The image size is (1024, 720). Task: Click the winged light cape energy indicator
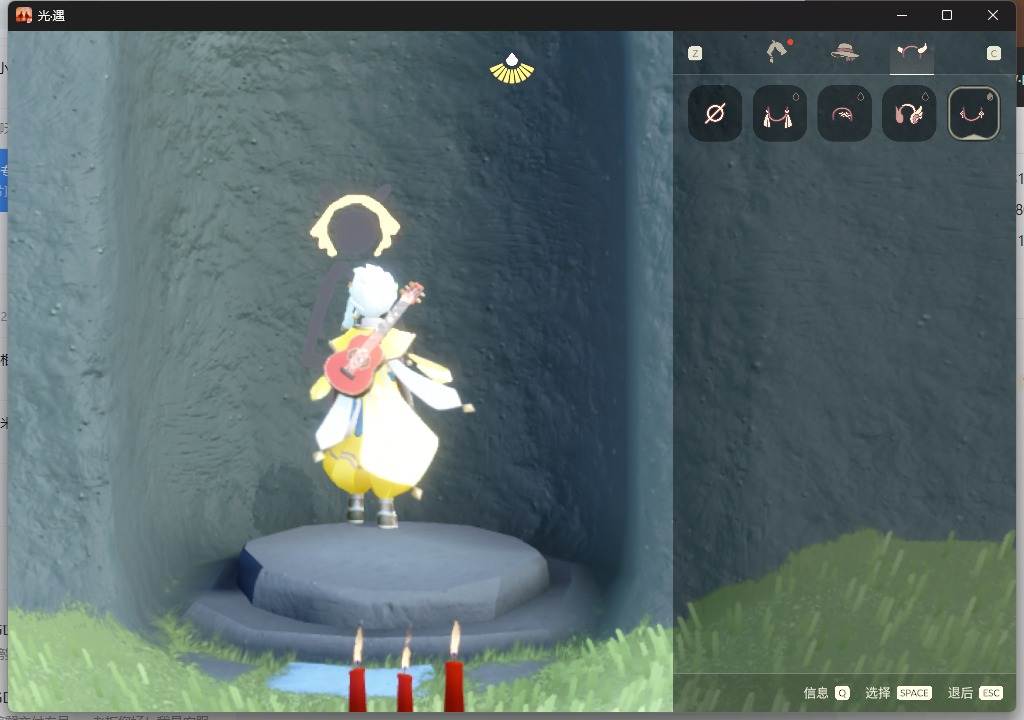(512, 69)
